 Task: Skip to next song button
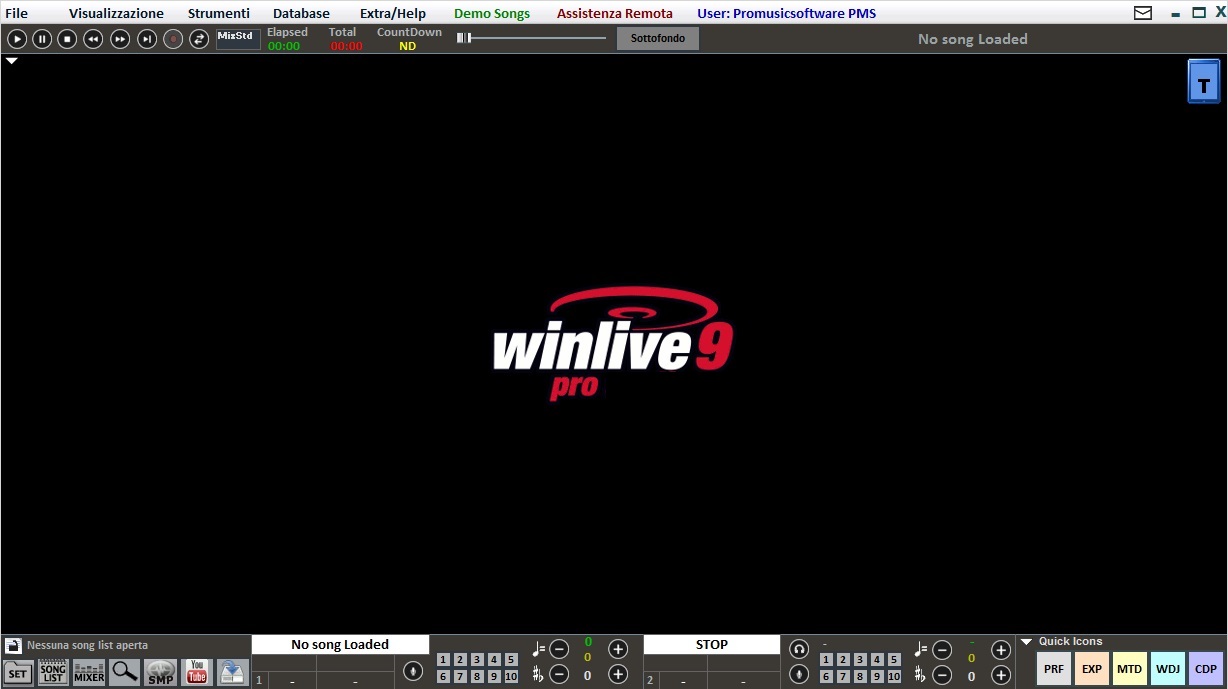[147, 39]
